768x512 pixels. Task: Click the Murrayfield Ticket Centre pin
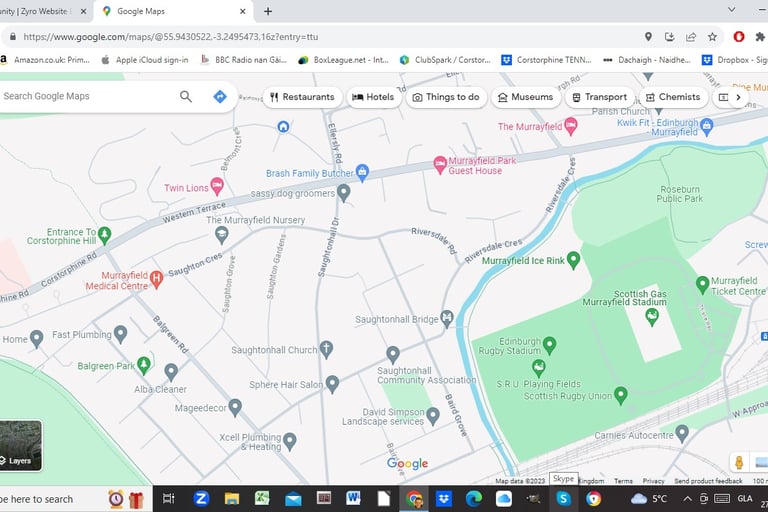tap(703, 285)
